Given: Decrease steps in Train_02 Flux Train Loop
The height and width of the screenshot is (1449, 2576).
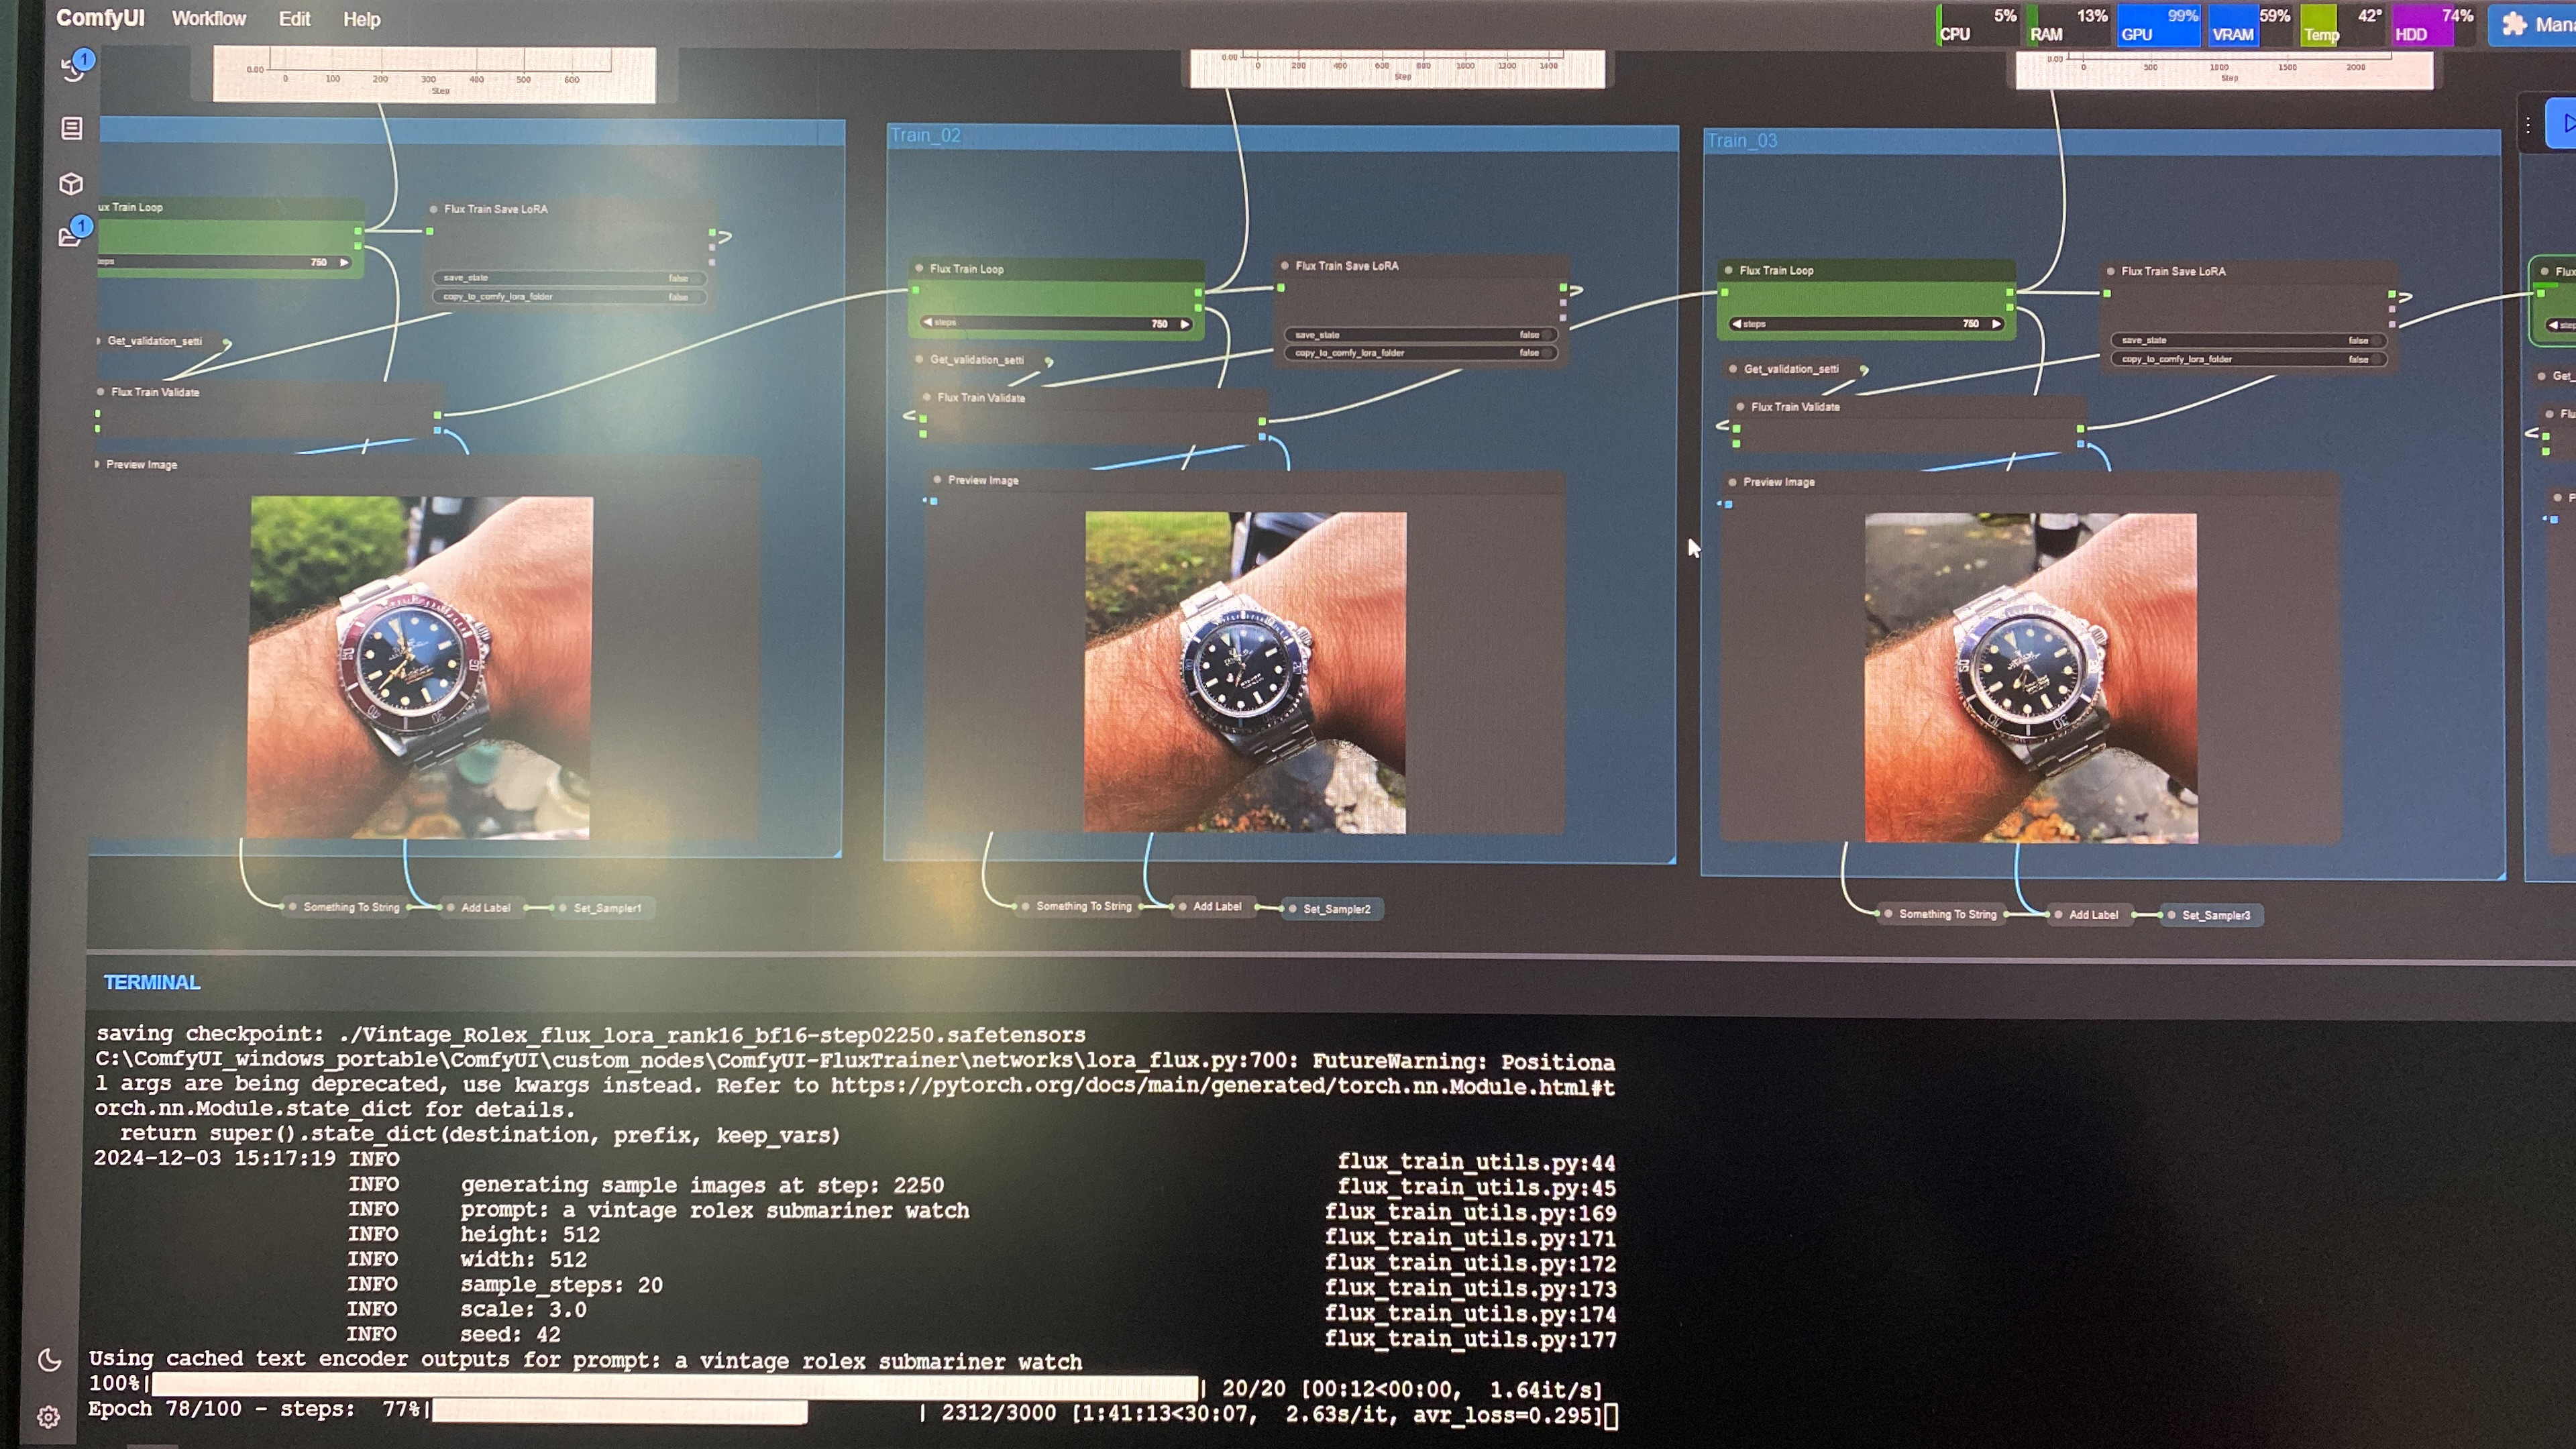Looking at the screenshot, I should point(928,322).
